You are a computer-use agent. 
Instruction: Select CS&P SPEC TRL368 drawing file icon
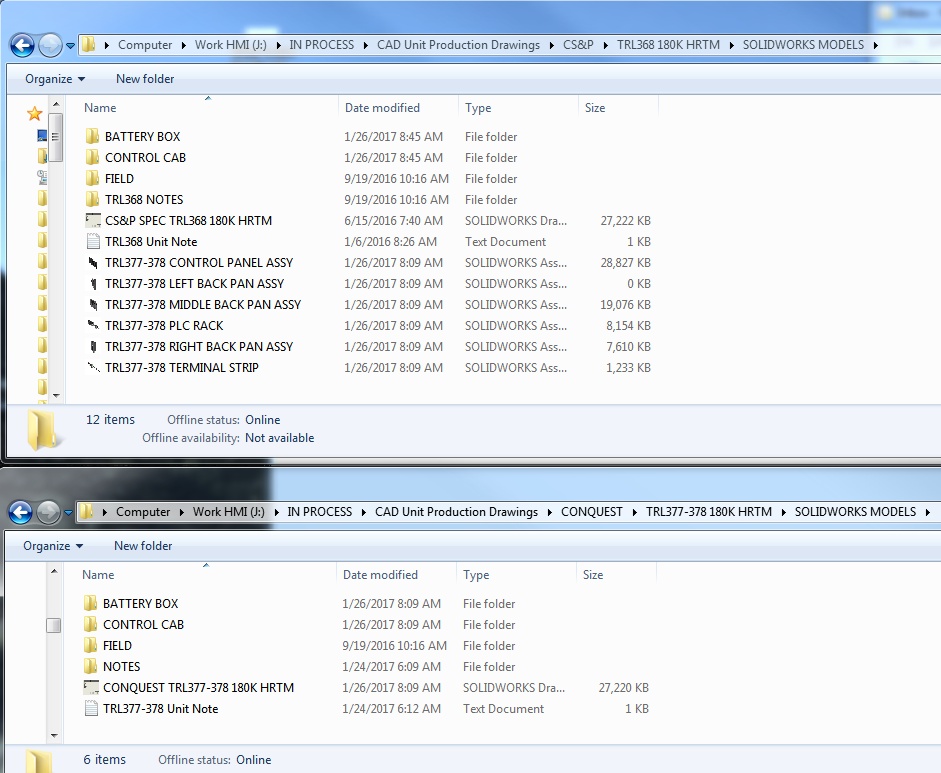click(x=92, y=220)
